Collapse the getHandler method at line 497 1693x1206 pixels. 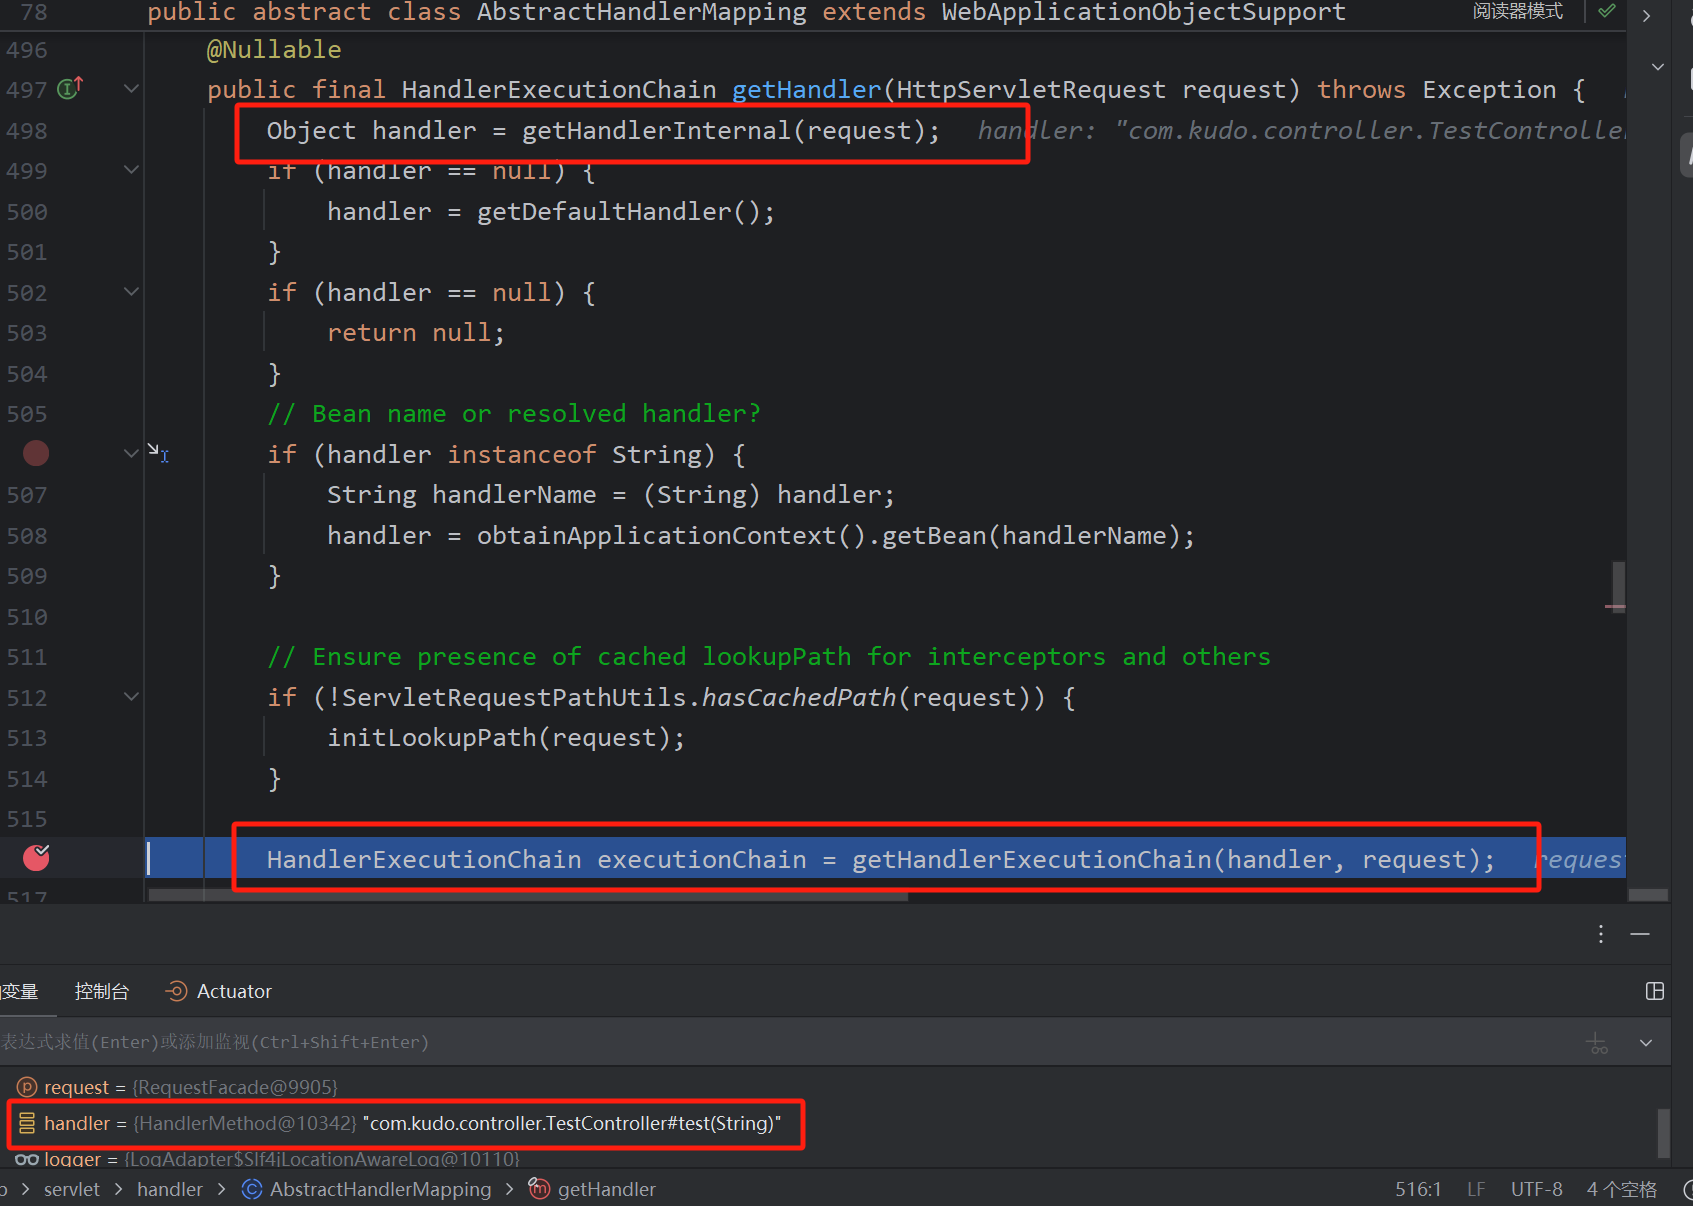pyautogui.click(x=131, y=89)
